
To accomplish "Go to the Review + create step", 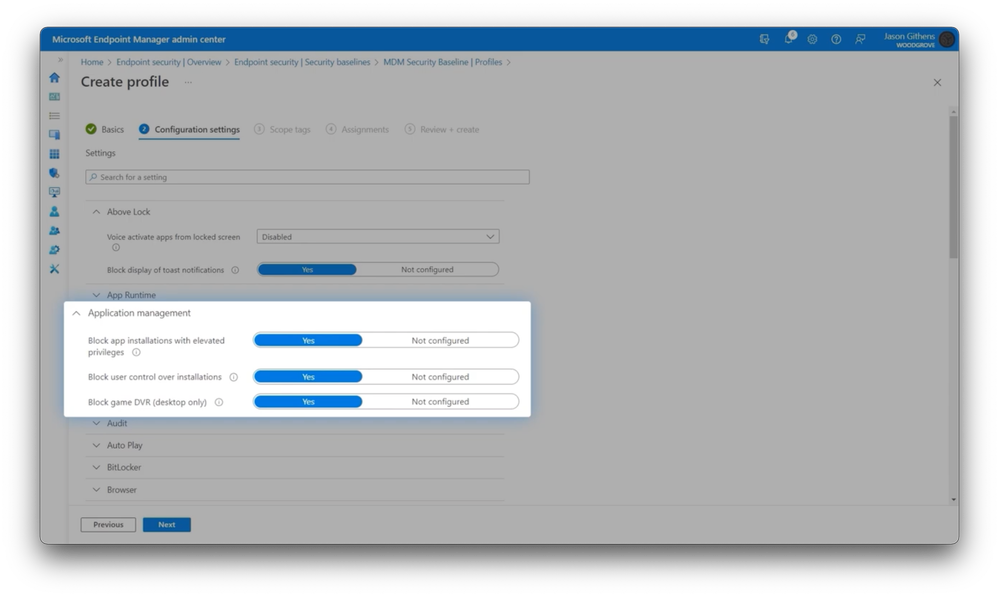I will 442,129.
